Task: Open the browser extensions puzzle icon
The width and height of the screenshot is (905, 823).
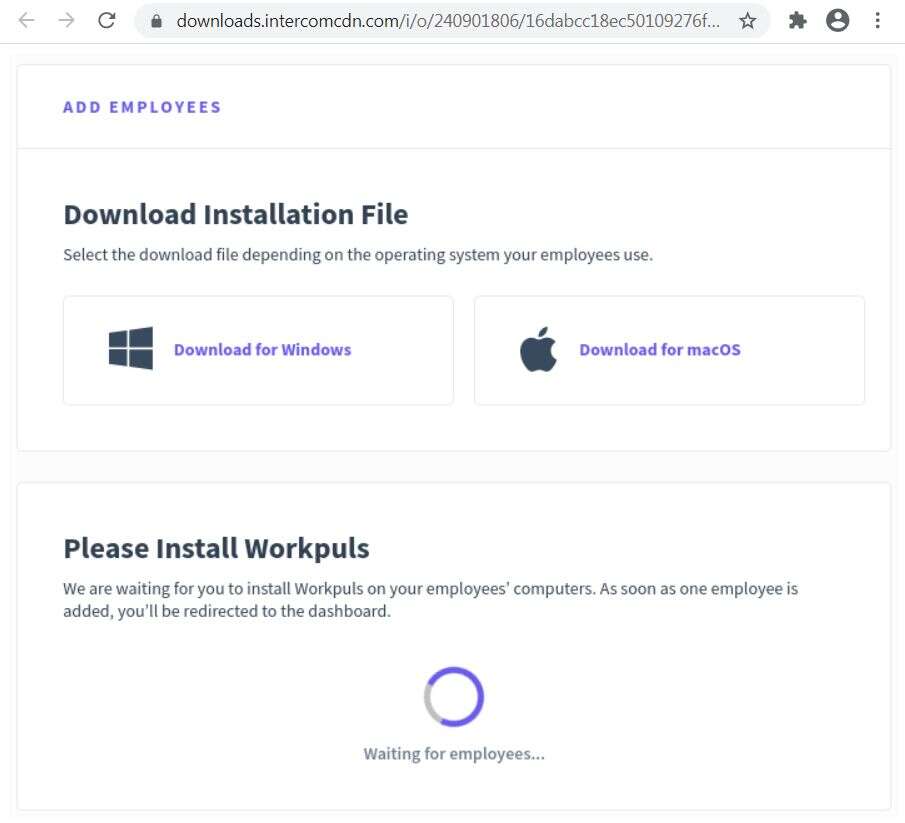Action: [x=797, y=19]
